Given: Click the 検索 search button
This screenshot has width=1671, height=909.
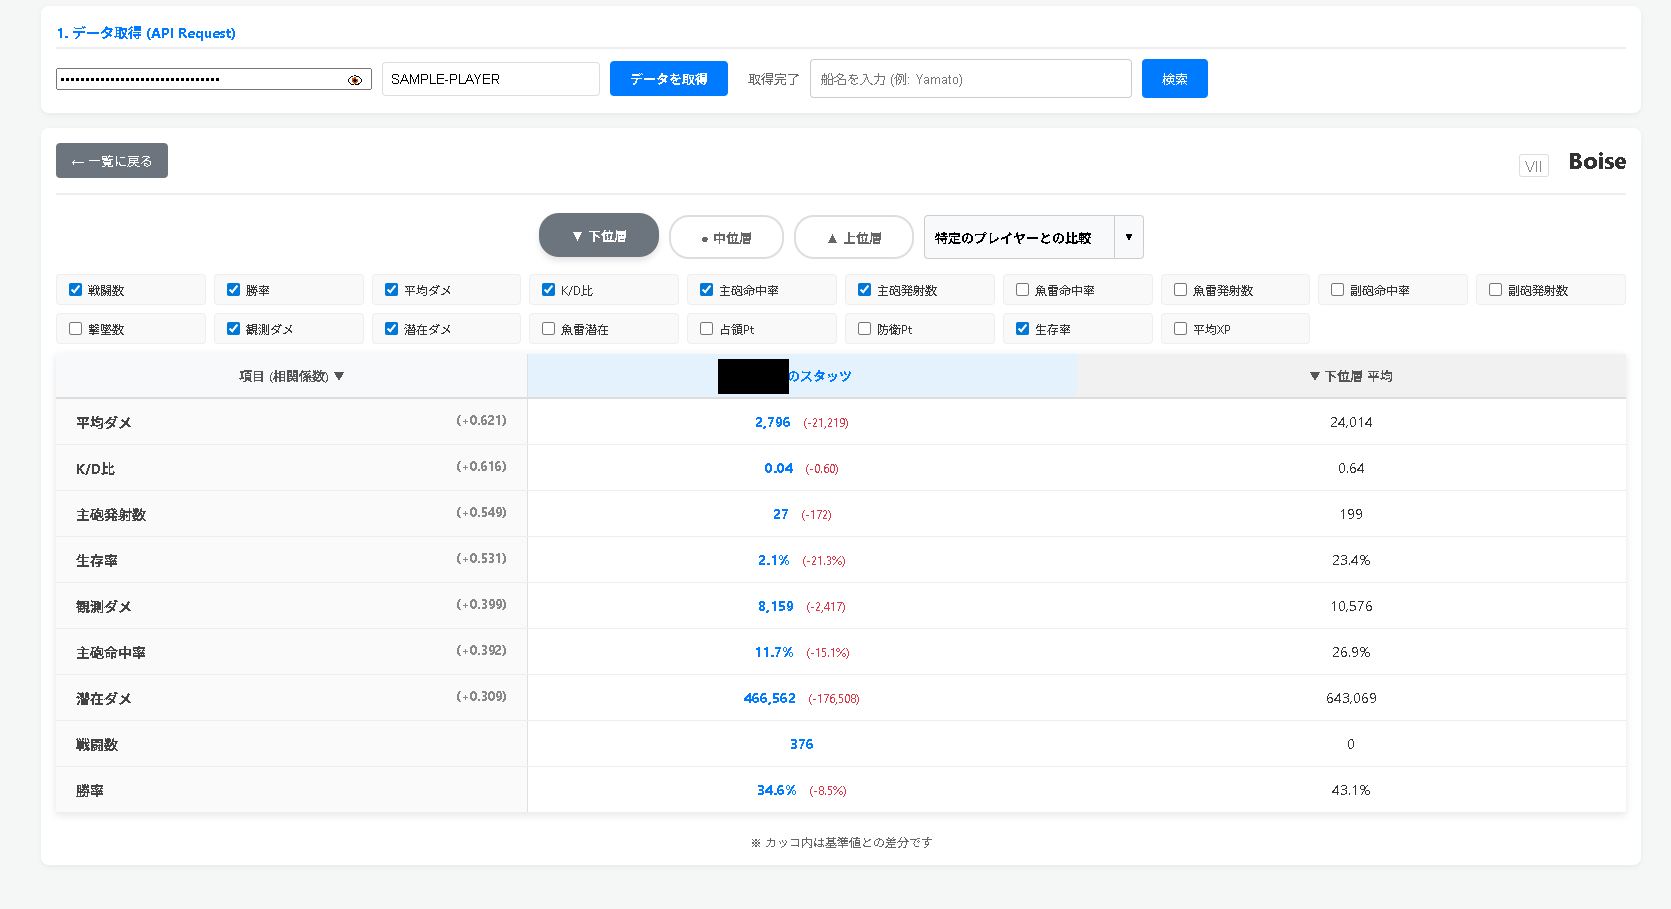Looking at the screenshot, I should [1174, 79].
